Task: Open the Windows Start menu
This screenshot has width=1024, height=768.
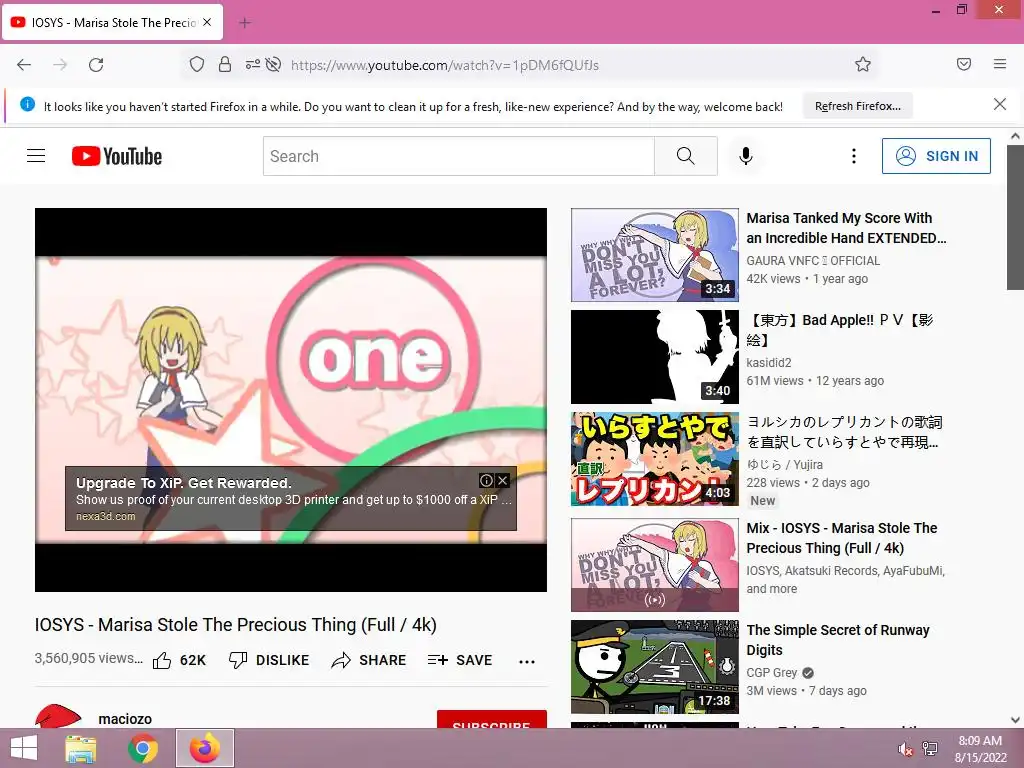Action: coord(24,748)
